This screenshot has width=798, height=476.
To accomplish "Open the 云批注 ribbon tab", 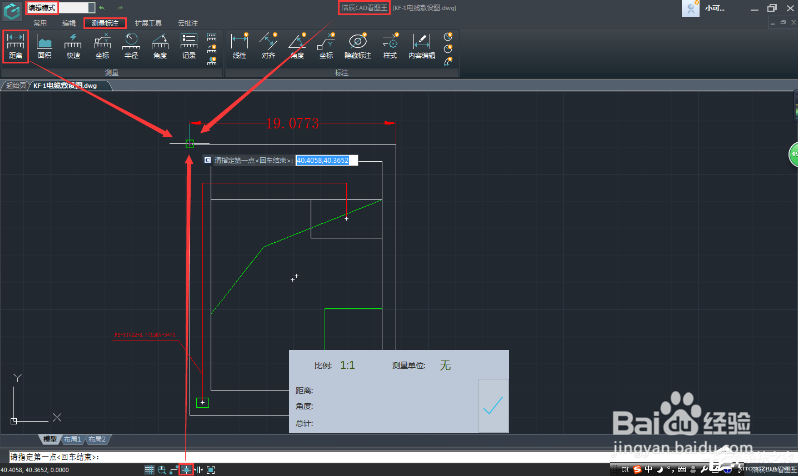I will tap(188, 23).
